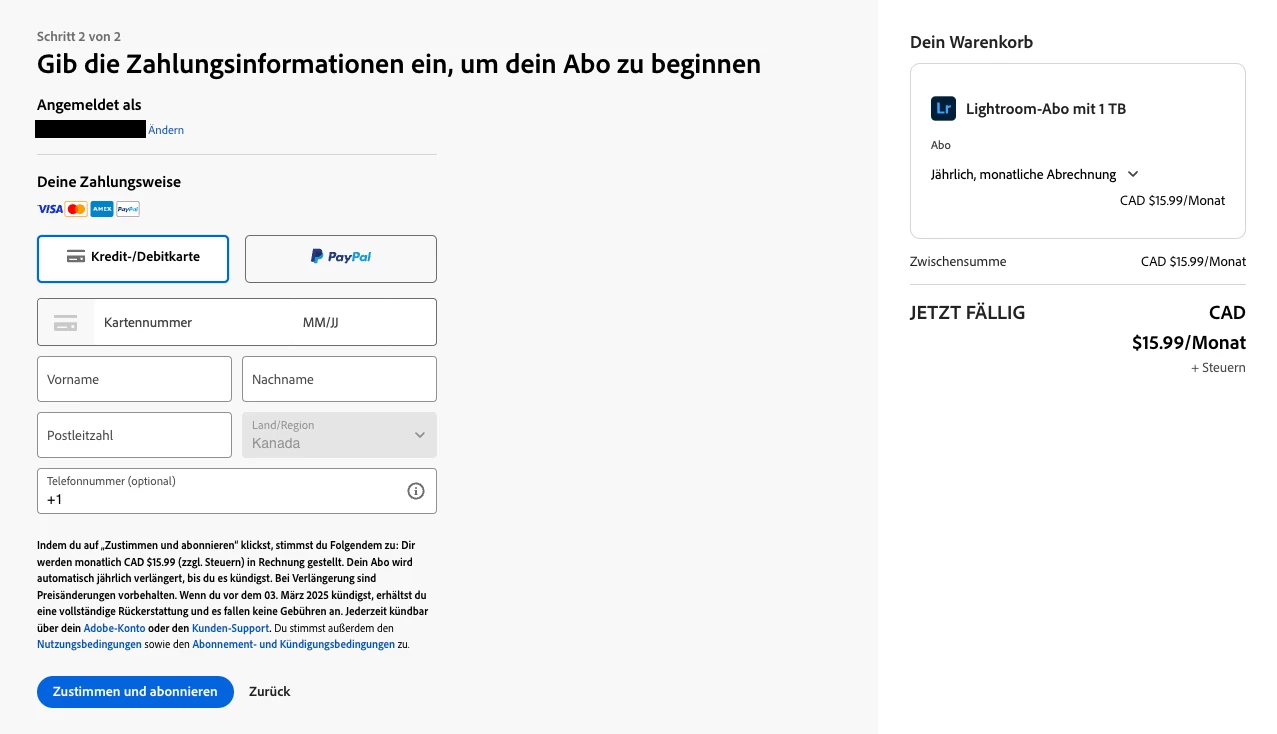Viewport: 1277px width, 734px height.
Task: Click the Mastercard logo
Action: point(76,209)
